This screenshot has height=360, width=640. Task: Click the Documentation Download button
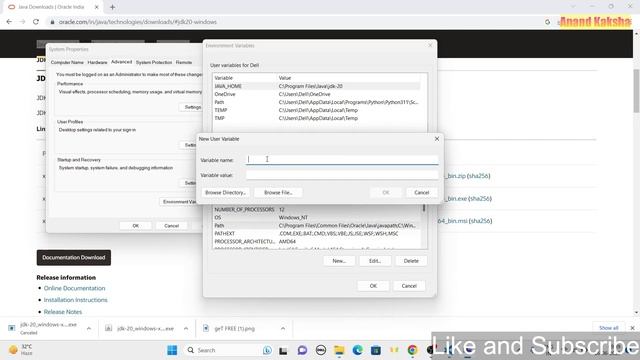coord(73,258)
